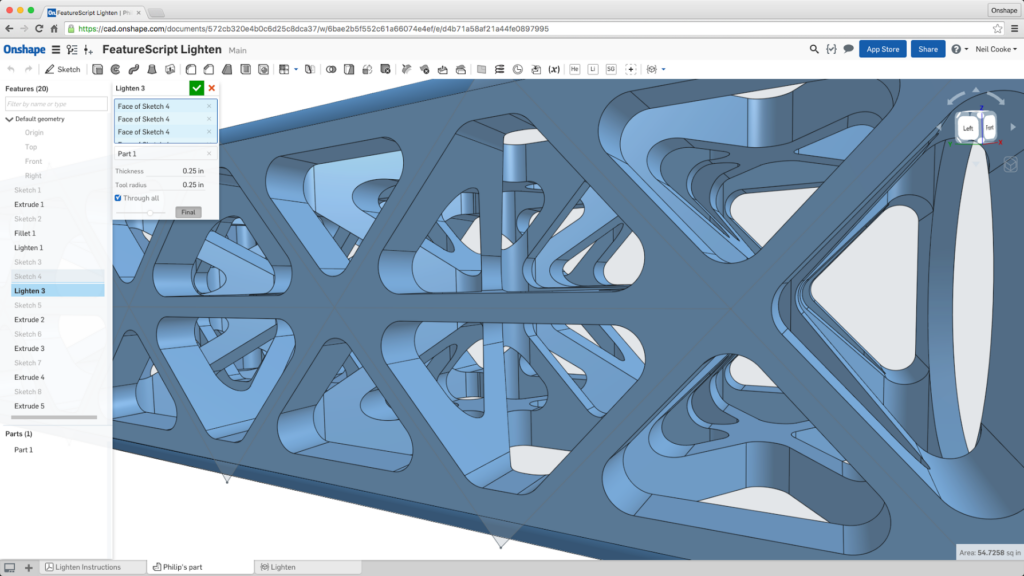Open the help menu dropdown
Viewport: 1024px width, 576px height.
coord(959,49)
